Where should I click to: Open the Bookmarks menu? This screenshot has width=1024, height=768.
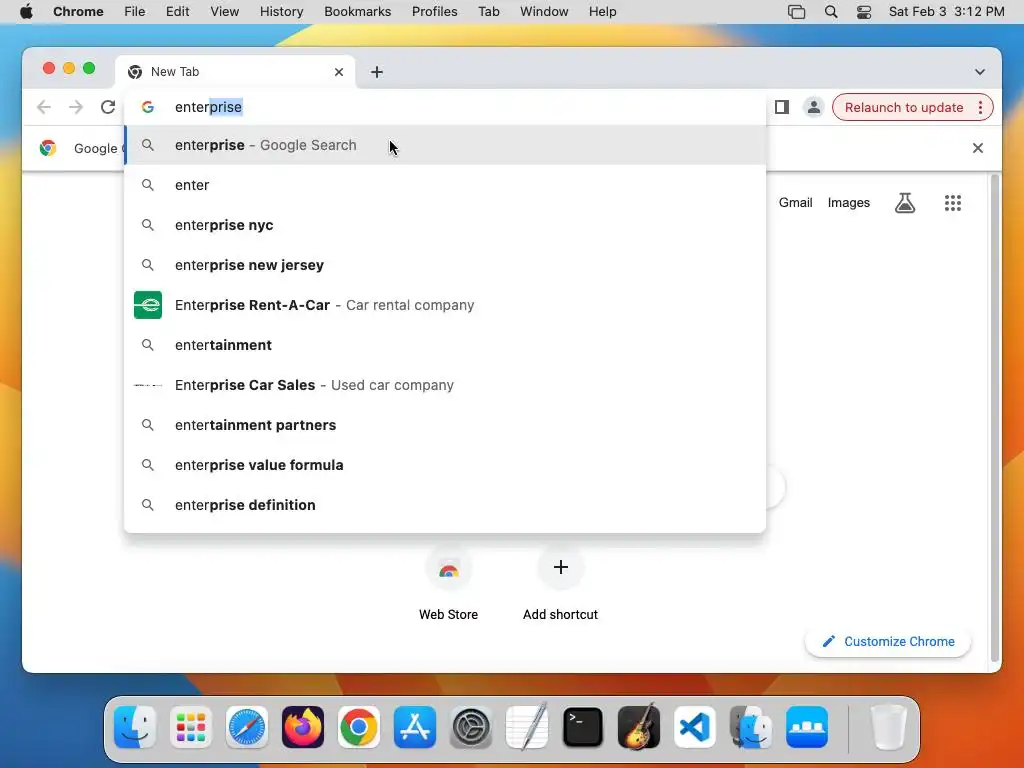(x=357, y=12)
